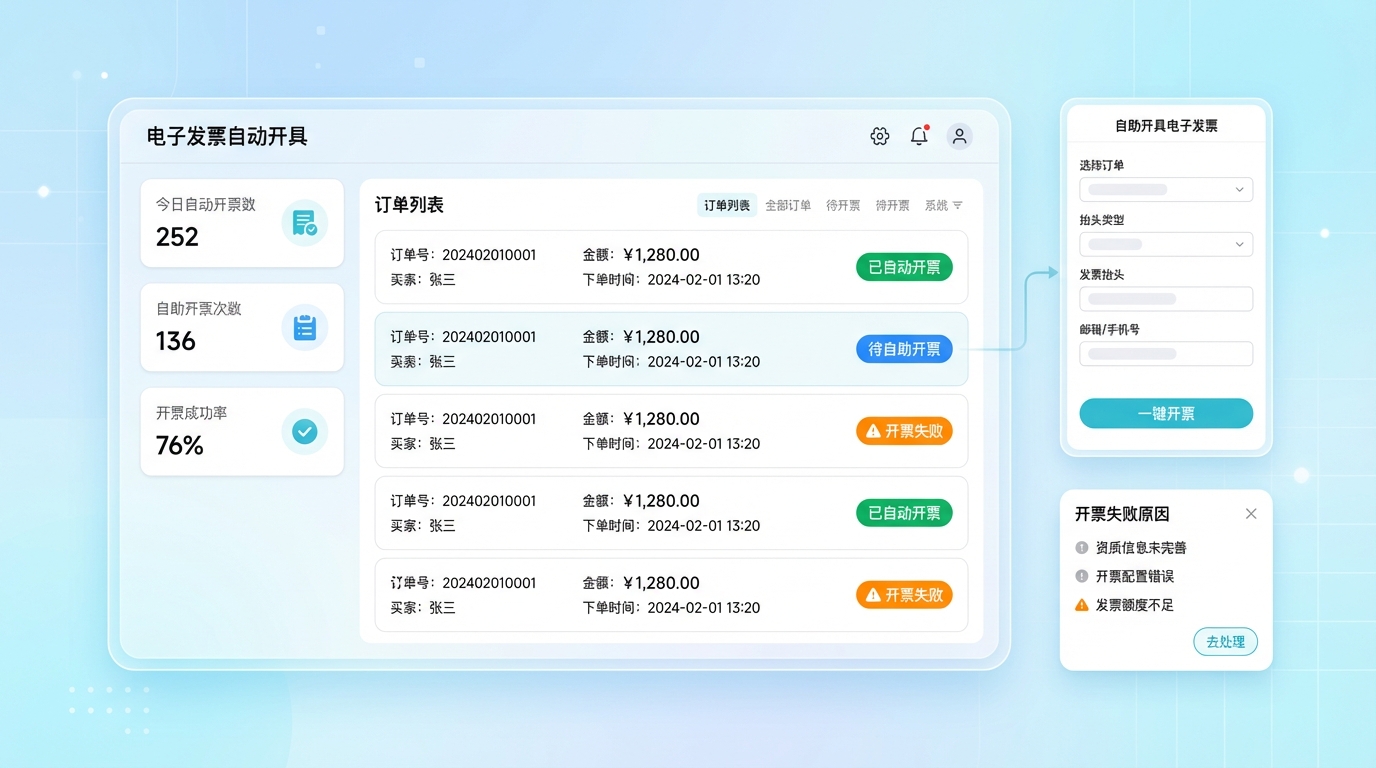Screen dimensions: 1376x768
Task: Close the 开票失败原因 panel
Action: (1251, 514)
